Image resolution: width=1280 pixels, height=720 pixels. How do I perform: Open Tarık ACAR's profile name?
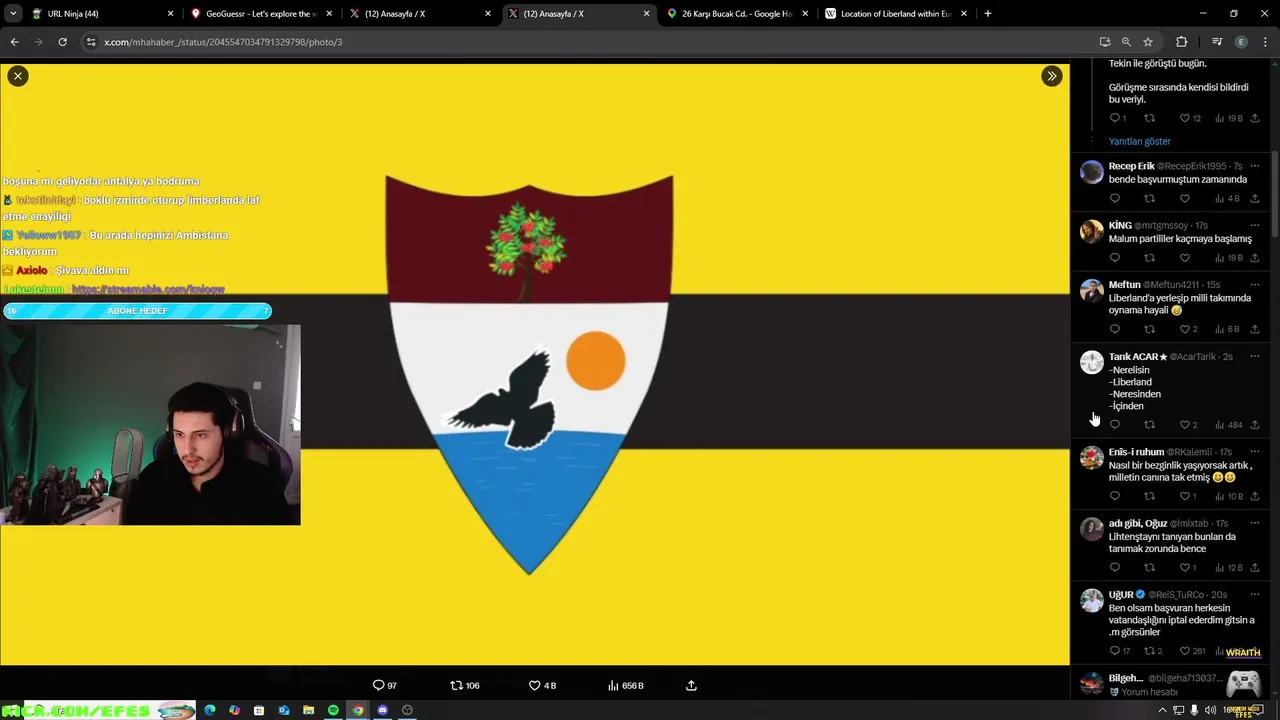[x=1137, y=356]
